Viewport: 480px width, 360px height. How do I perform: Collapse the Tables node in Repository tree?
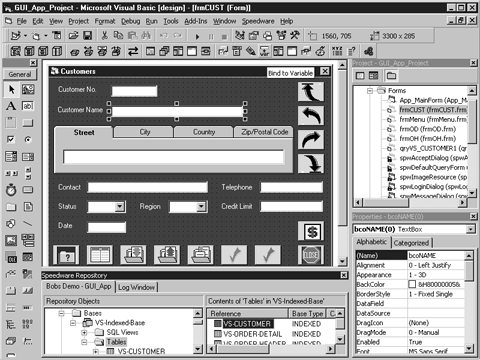coord(84,342)
